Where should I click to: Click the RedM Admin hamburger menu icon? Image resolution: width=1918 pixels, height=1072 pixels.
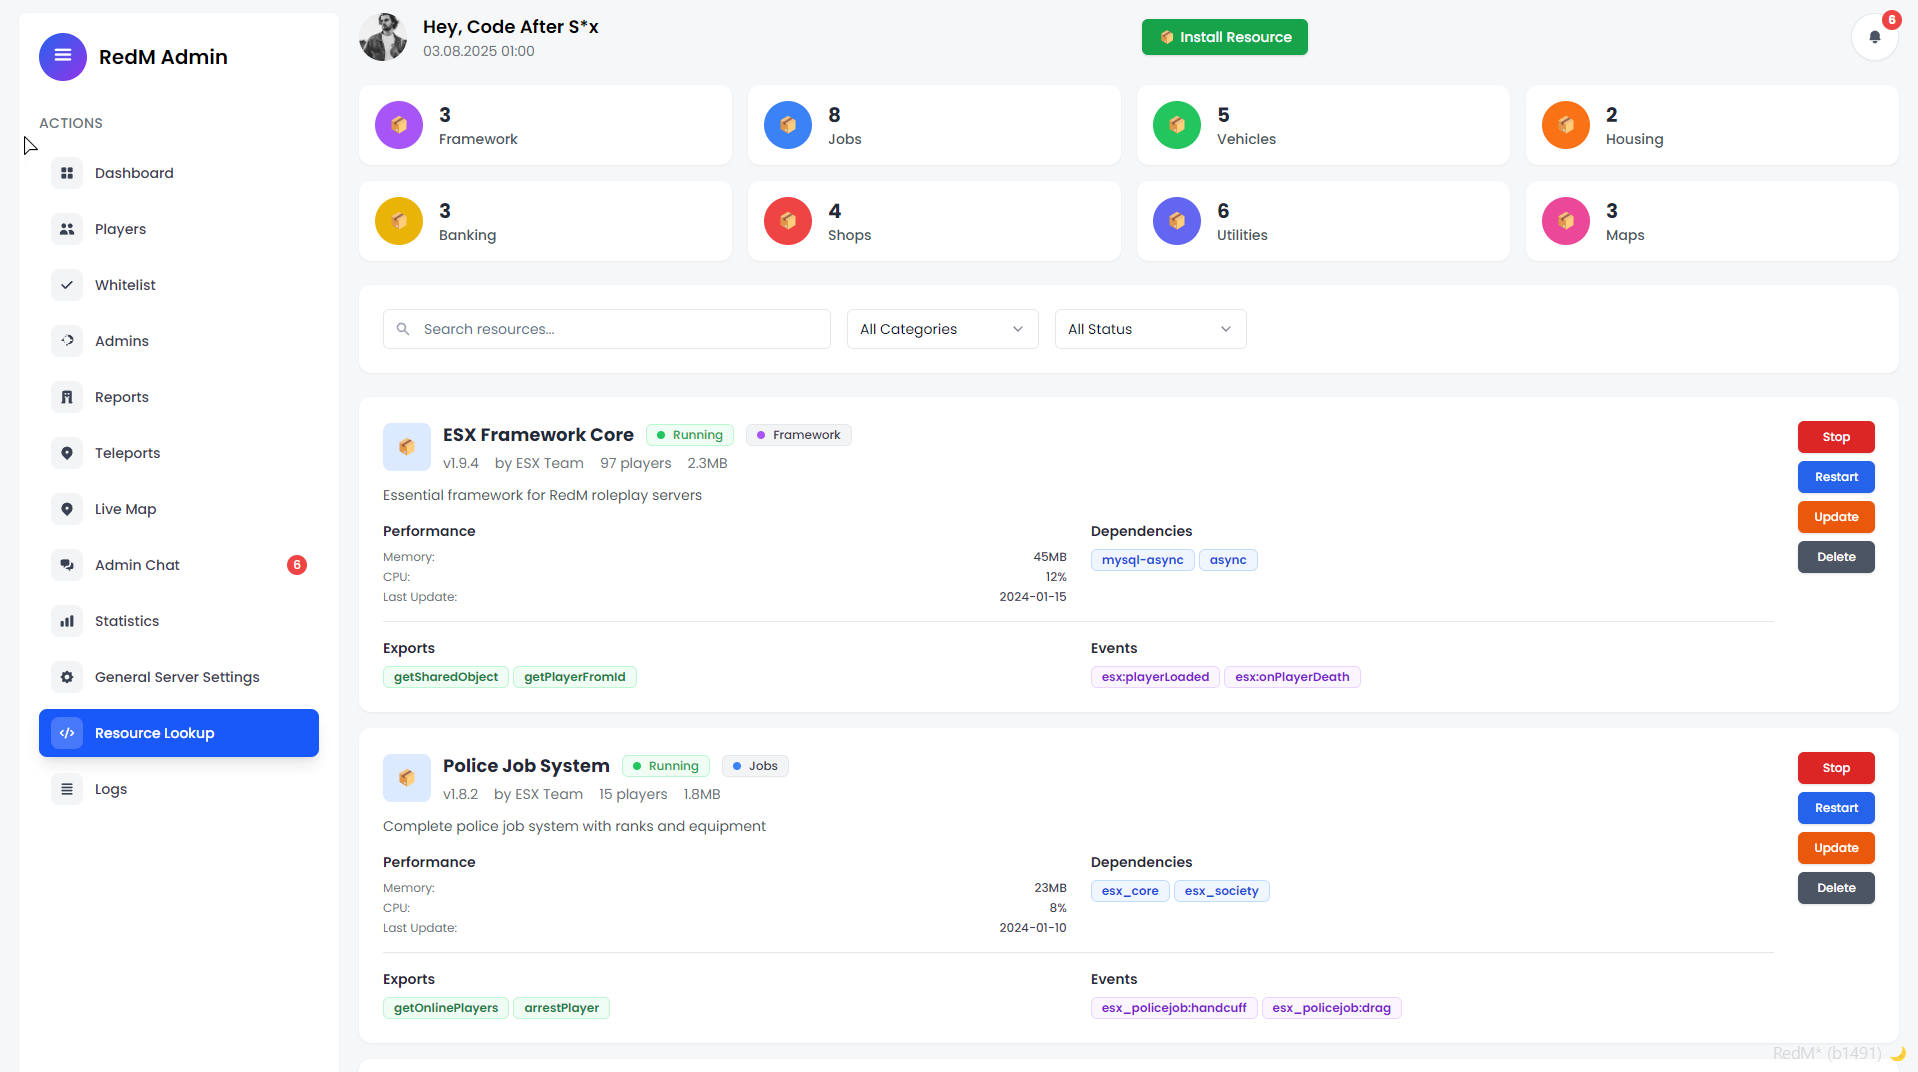click(63, 56)
